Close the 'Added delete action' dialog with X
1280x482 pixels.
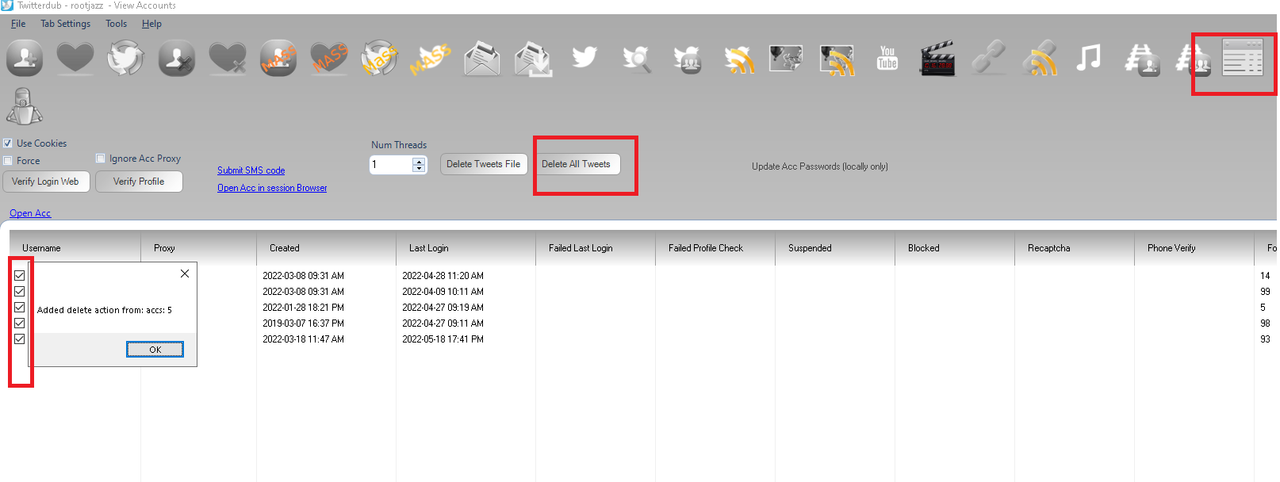pyautogui.click(x=184, y=273)
